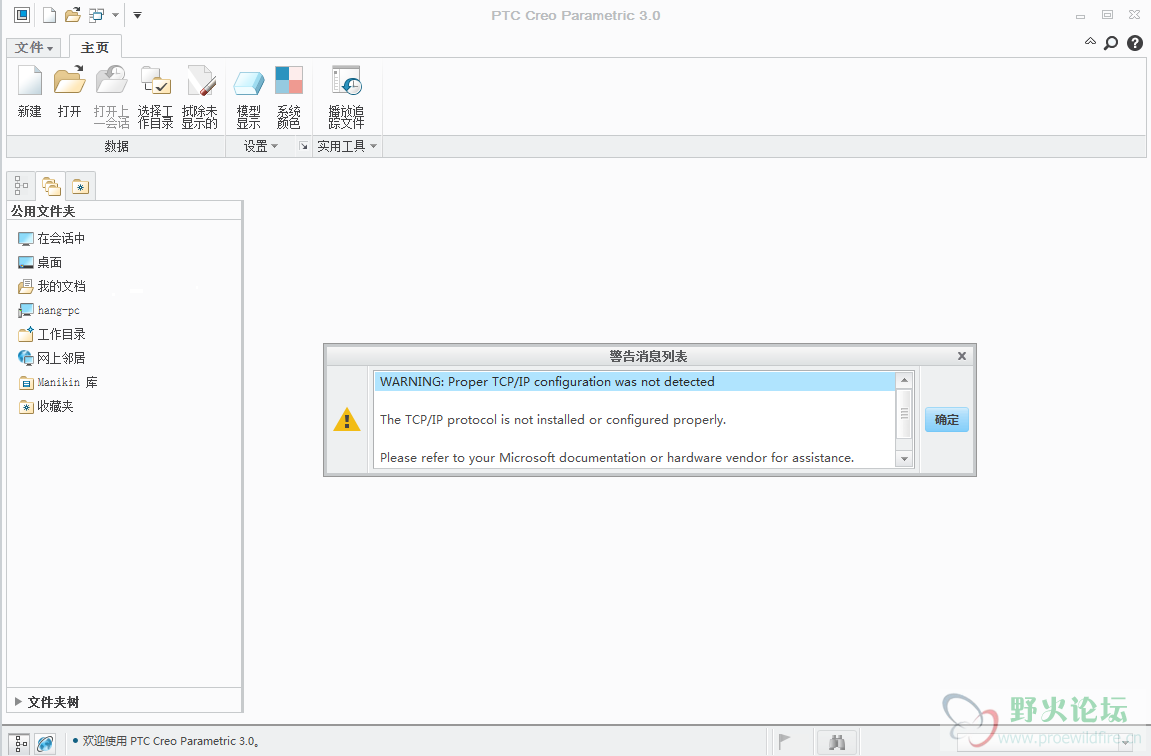The image size is (1151, 756).
Task: Open the dropdown arrow beside the windows icon
Action: tap(115, 15)
